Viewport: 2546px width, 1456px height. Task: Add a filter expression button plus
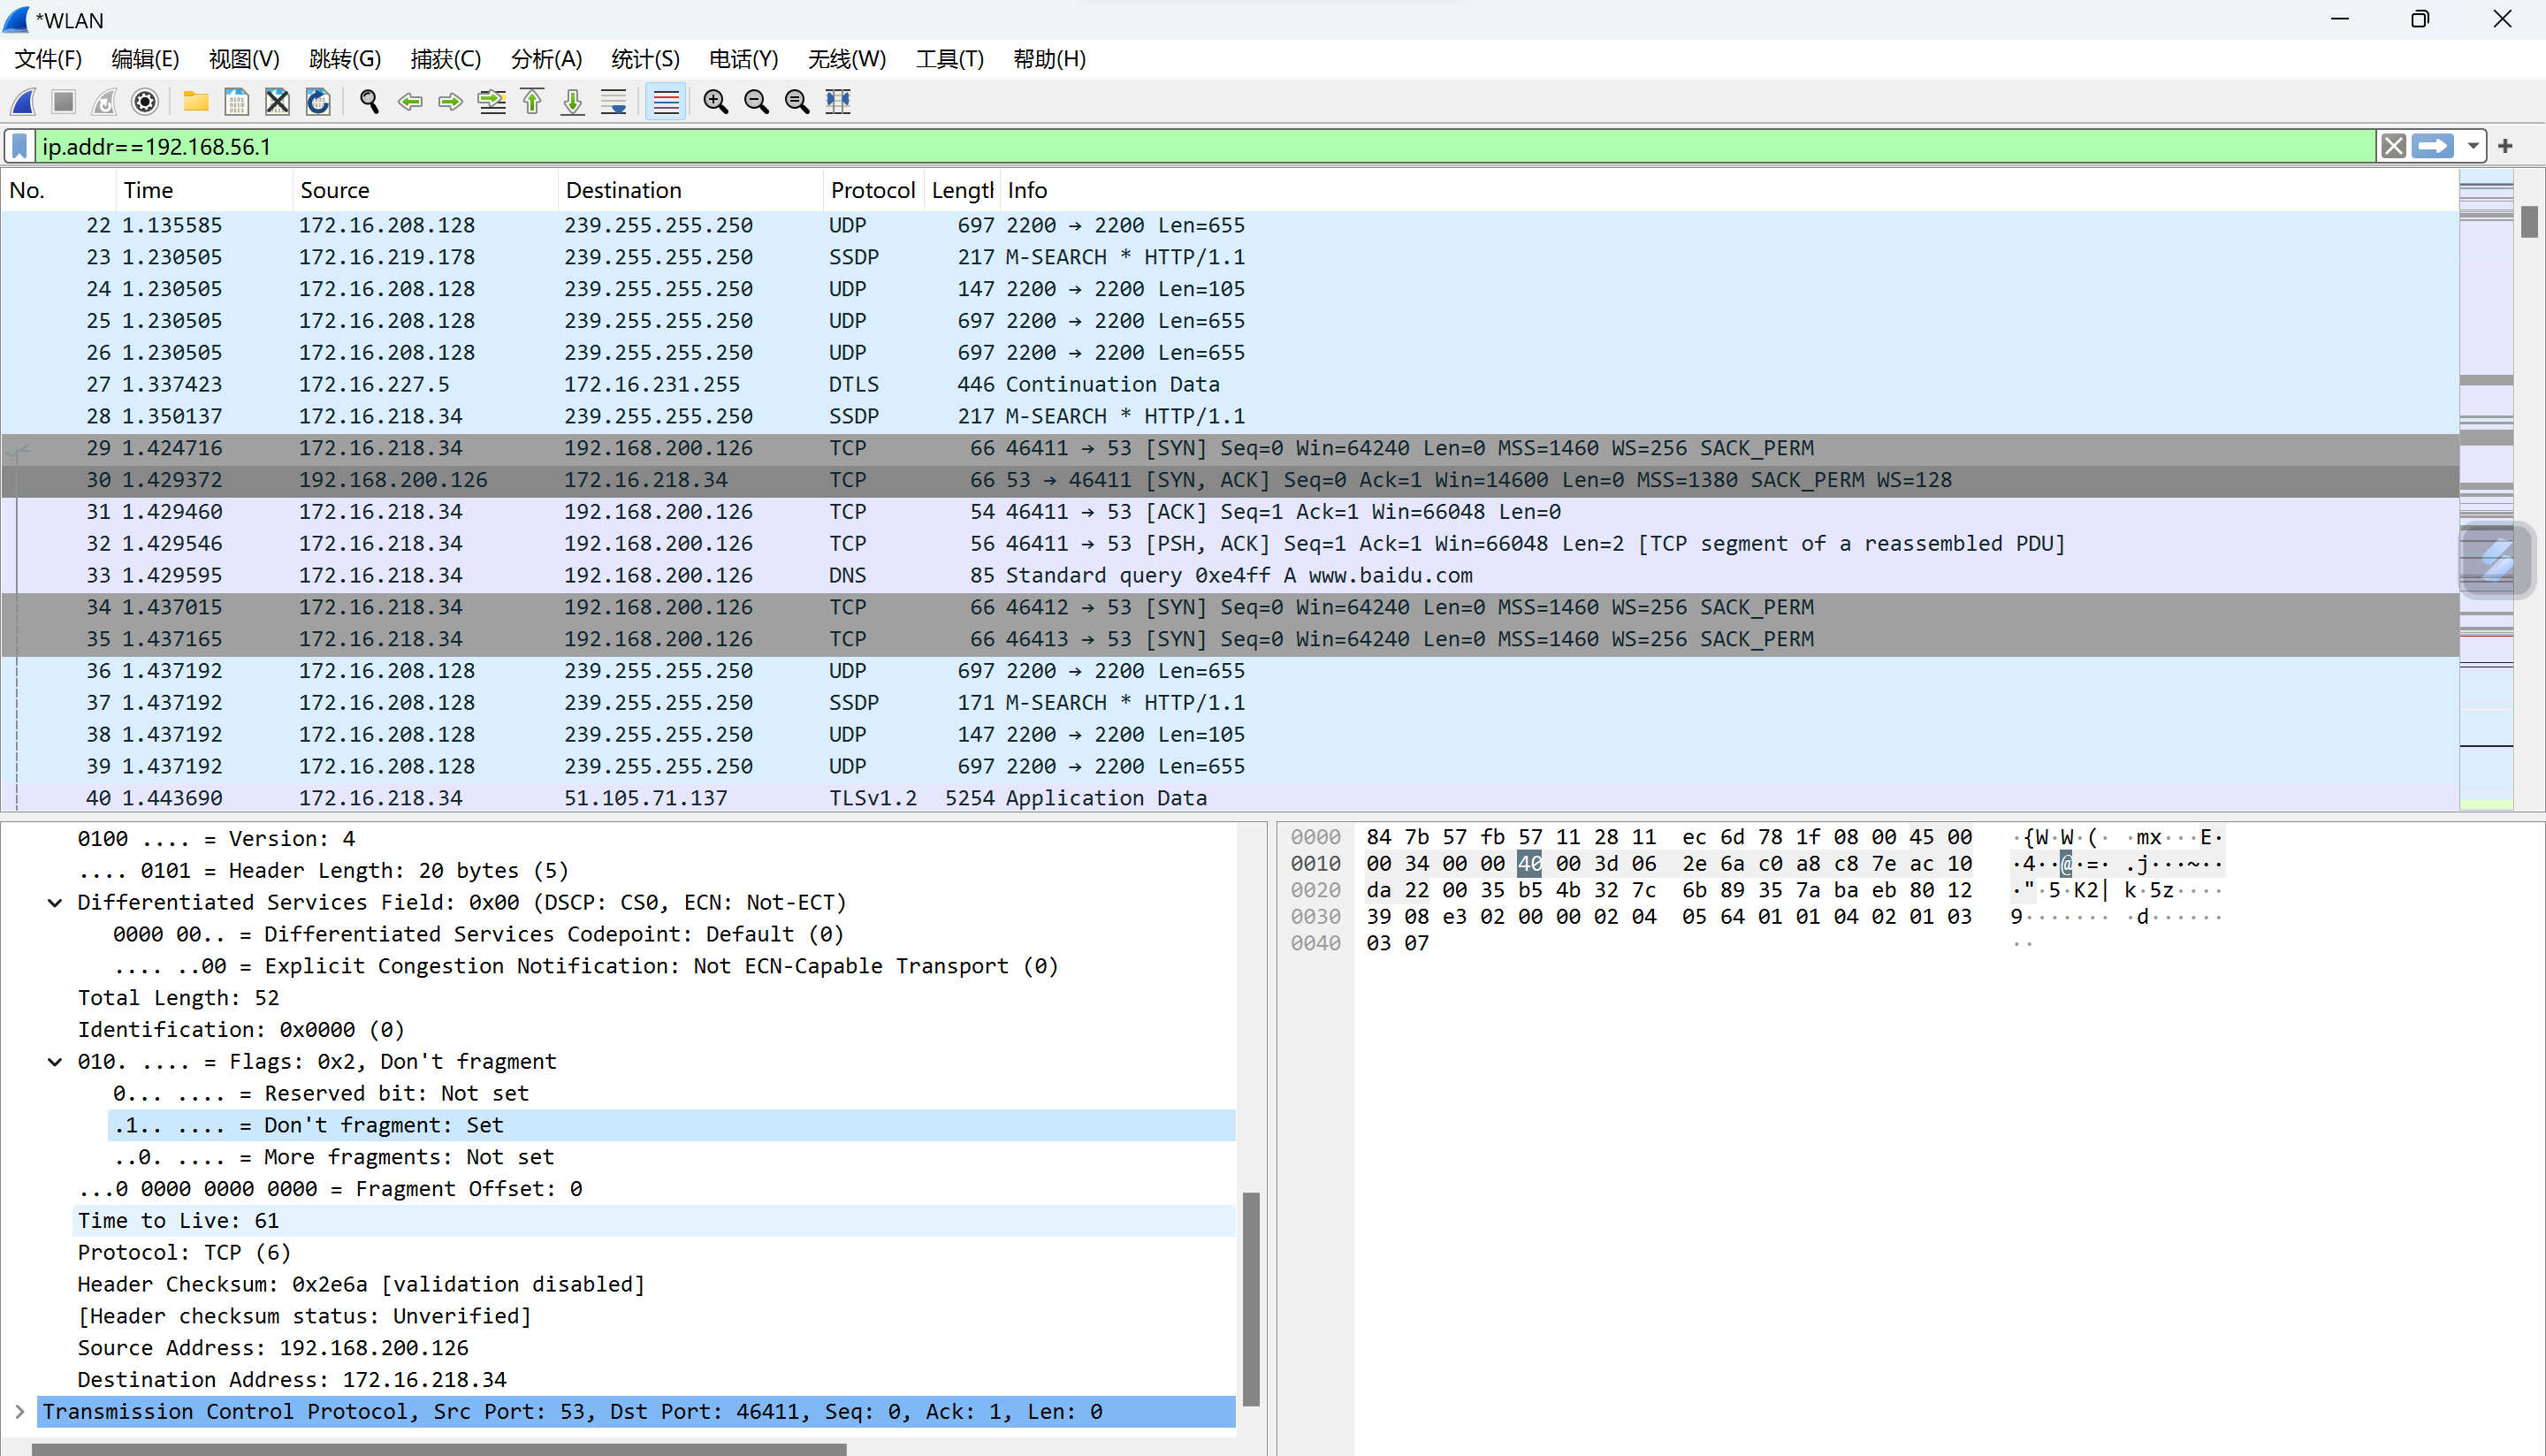(x=2505, y=146)
